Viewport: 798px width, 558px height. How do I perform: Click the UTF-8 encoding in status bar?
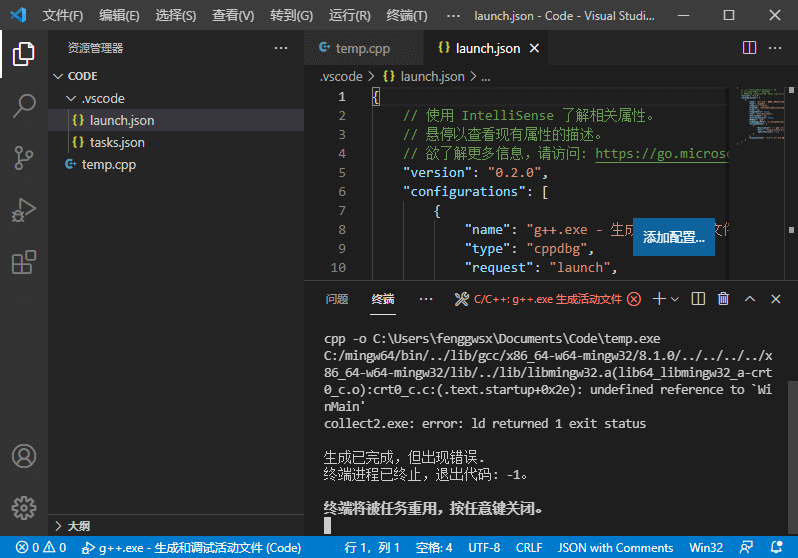484,547
